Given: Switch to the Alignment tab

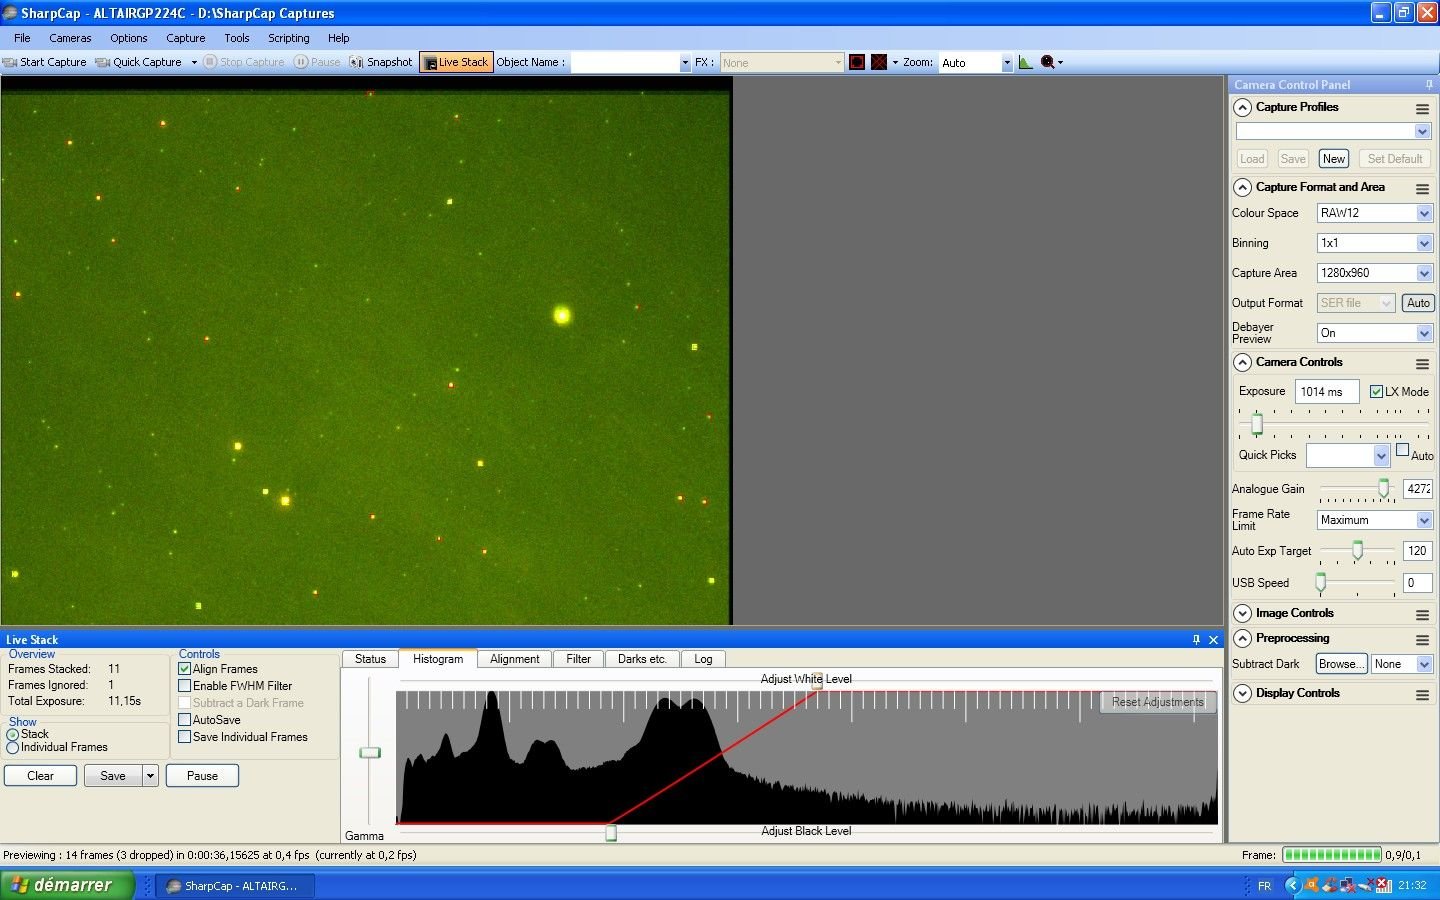Looking at the screenshot, I should pos(514,659).
